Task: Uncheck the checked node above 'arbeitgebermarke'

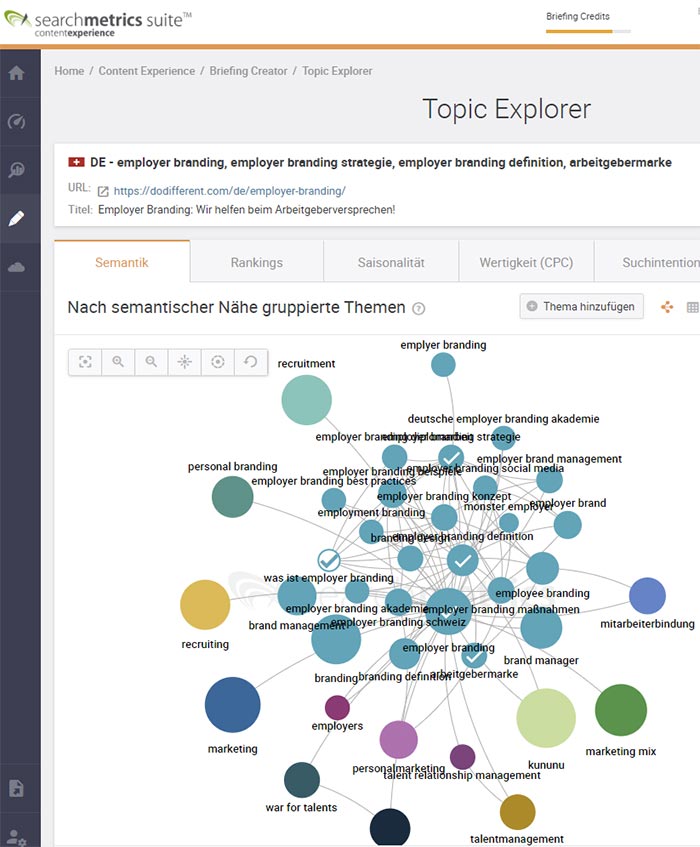Action: (474, 656)
